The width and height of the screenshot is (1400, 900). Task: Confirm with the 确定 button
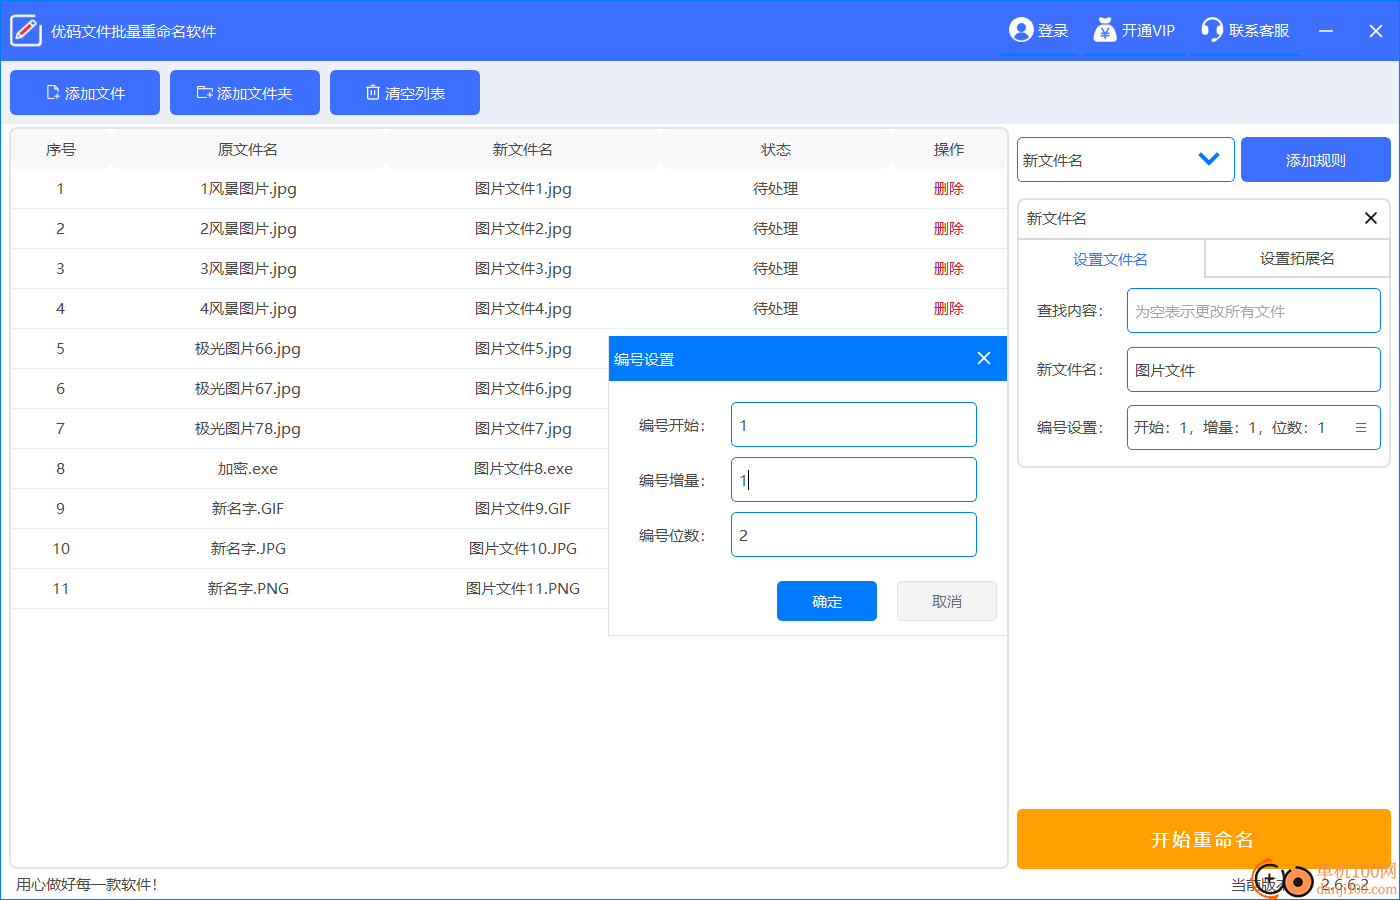tap(827, 601)
